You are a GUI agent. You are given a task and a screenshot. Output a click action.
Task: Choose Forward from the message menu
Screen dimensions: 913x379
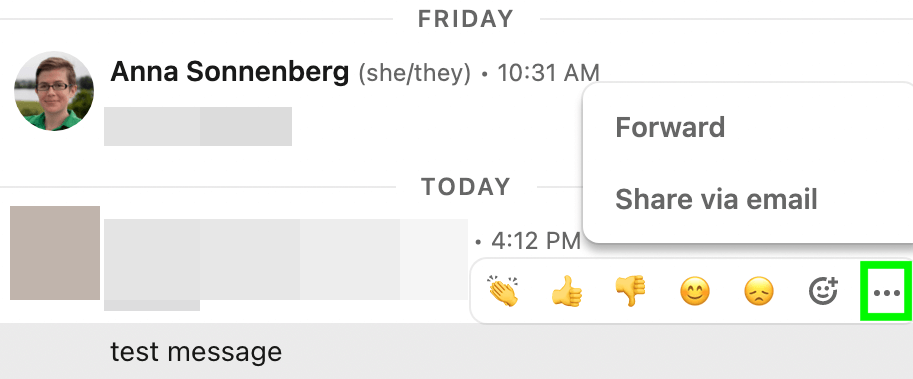[670, 127]
